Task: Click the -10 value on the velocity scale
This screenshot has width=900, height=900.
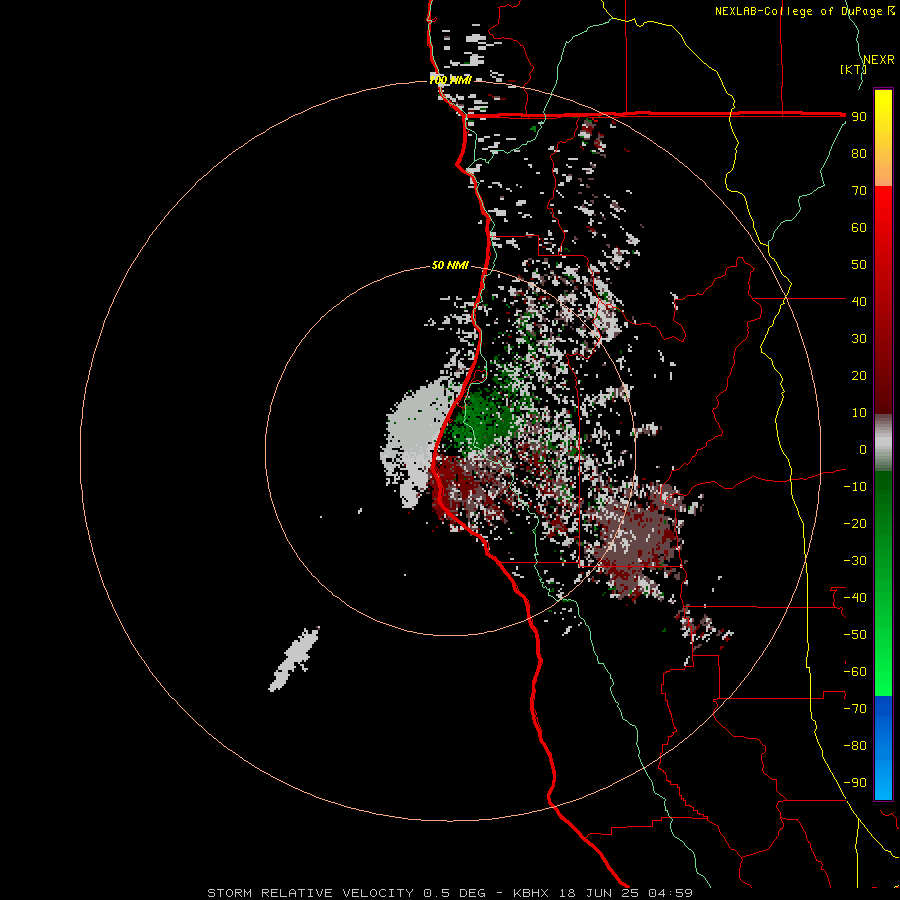Action: (855, 487)
